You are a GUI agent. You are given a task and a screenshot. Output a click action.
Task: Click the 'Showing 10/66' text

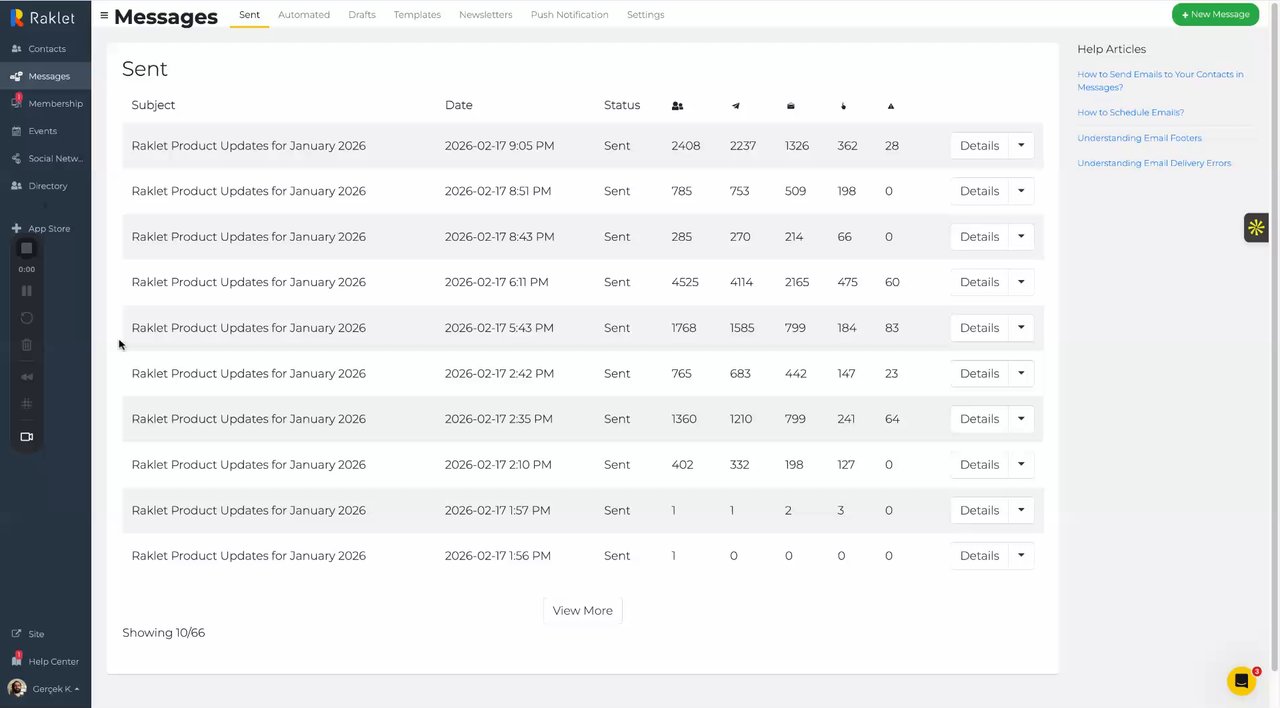[x=163, y=633]
